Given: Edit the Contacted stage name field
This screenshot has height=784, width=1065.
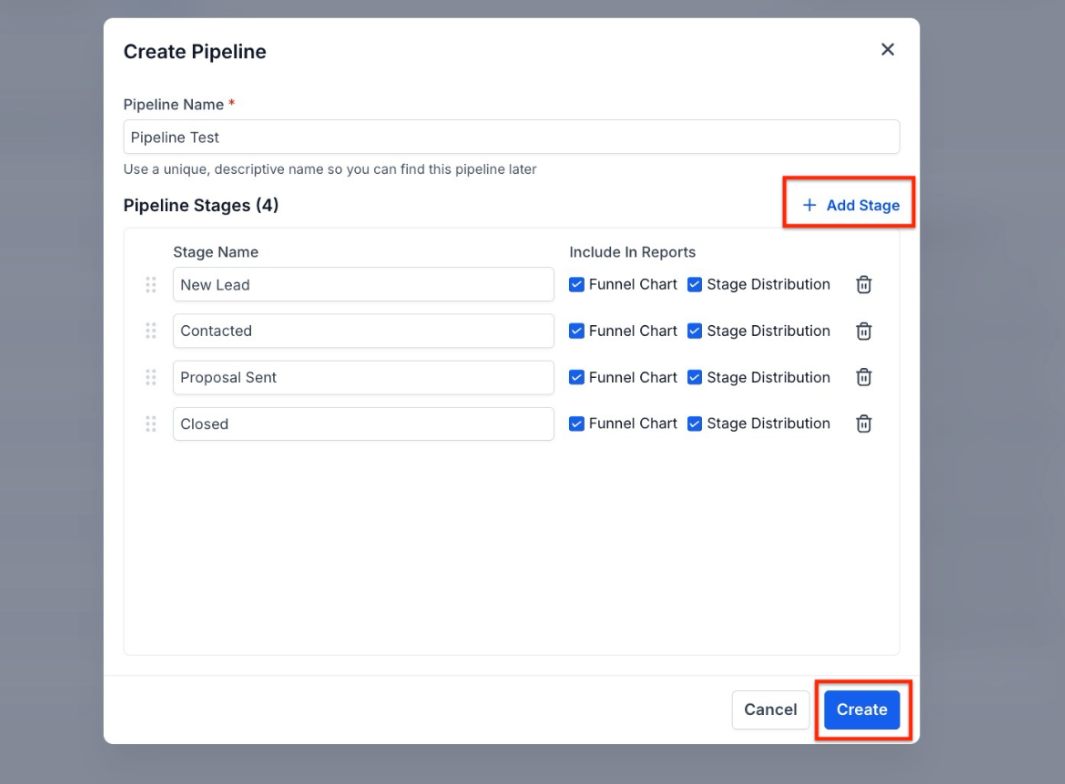Looking at the screenshot, I should tap(363, 331).
